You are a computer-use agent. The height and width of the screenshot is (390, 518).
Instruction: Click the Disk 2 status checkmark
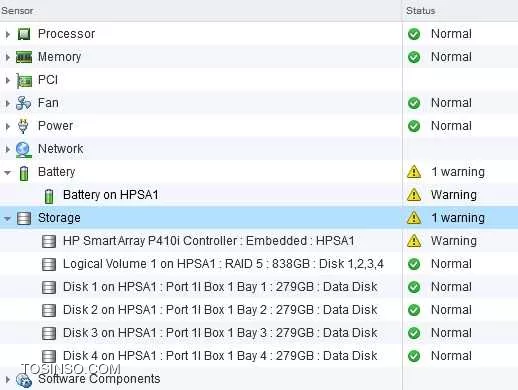coord(414,310)
